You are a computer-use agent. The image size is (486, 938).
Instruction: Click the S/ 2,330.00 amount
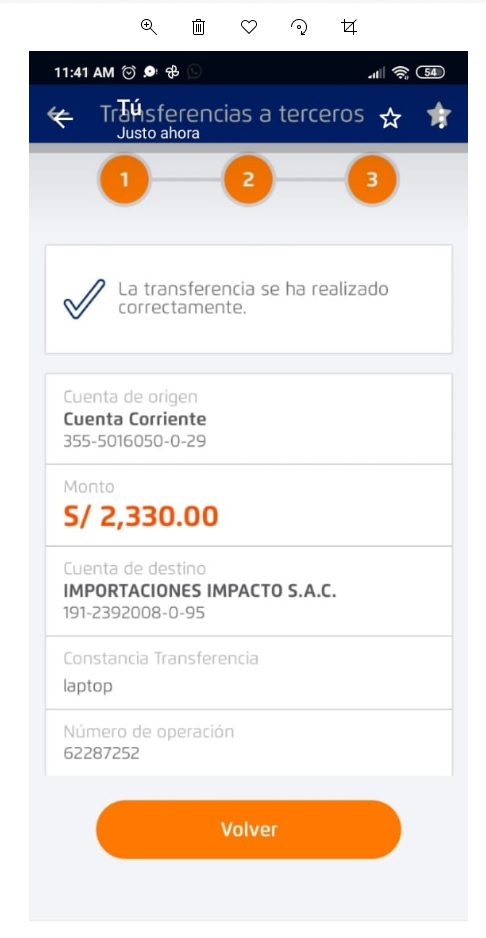(x=141, y=516)
